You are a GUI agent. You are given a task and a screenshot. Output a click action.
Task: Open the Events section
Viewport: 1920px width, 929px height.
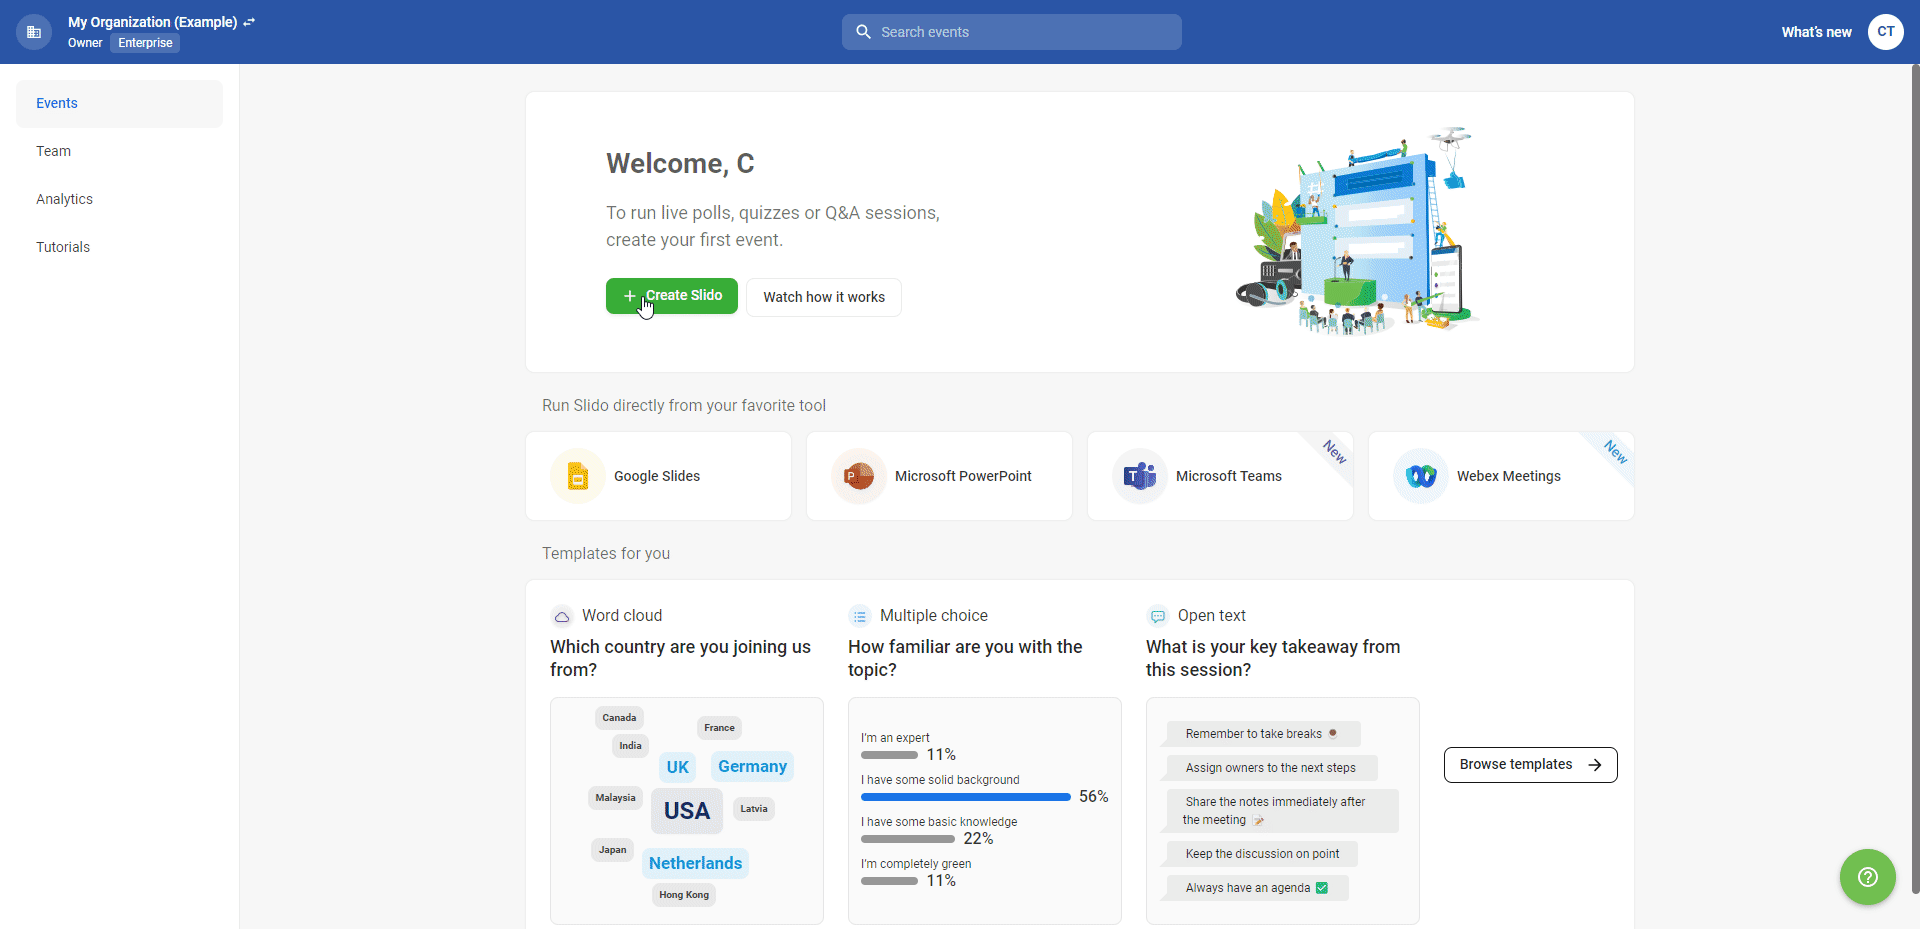click(119, 104)
